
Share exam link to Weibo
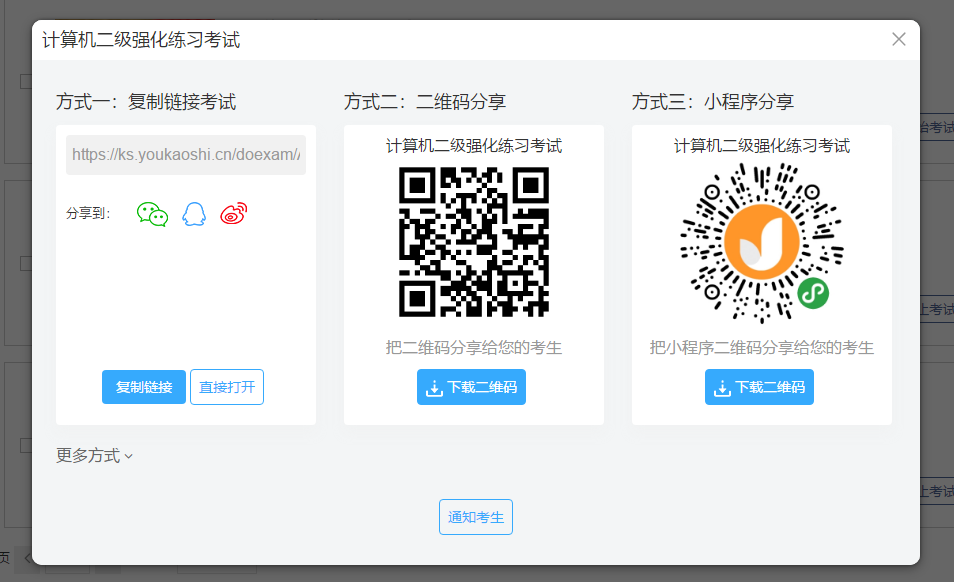pos(234,213)
